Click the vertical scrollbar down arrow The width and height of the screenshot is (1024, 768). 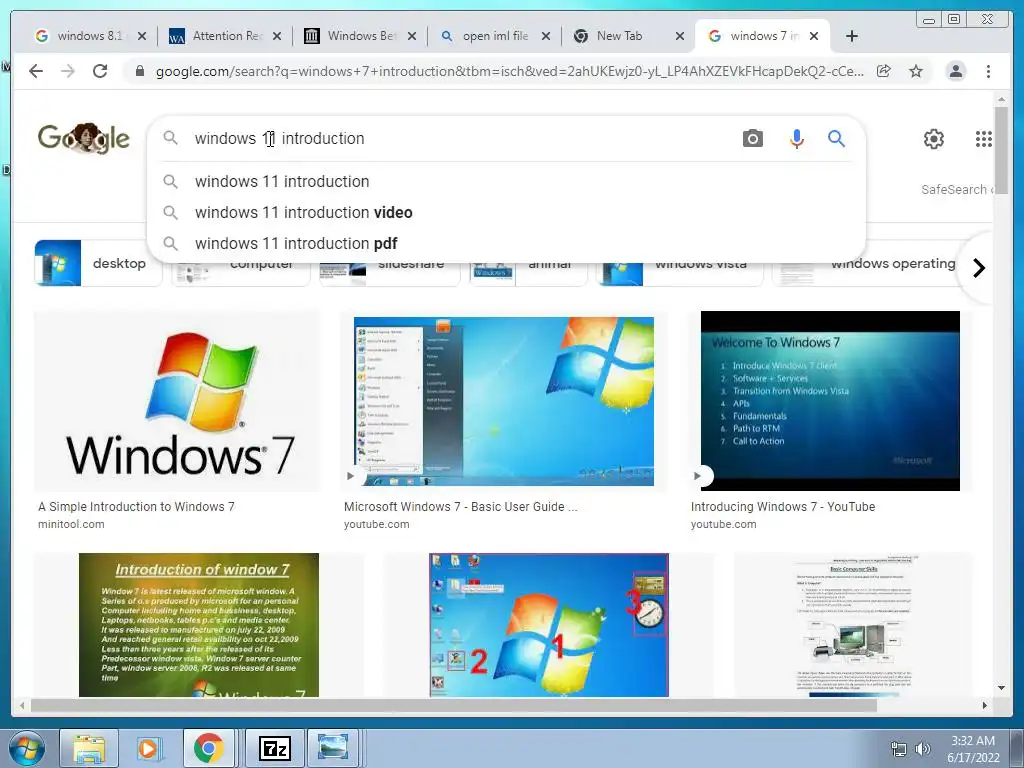point(1001,688)
